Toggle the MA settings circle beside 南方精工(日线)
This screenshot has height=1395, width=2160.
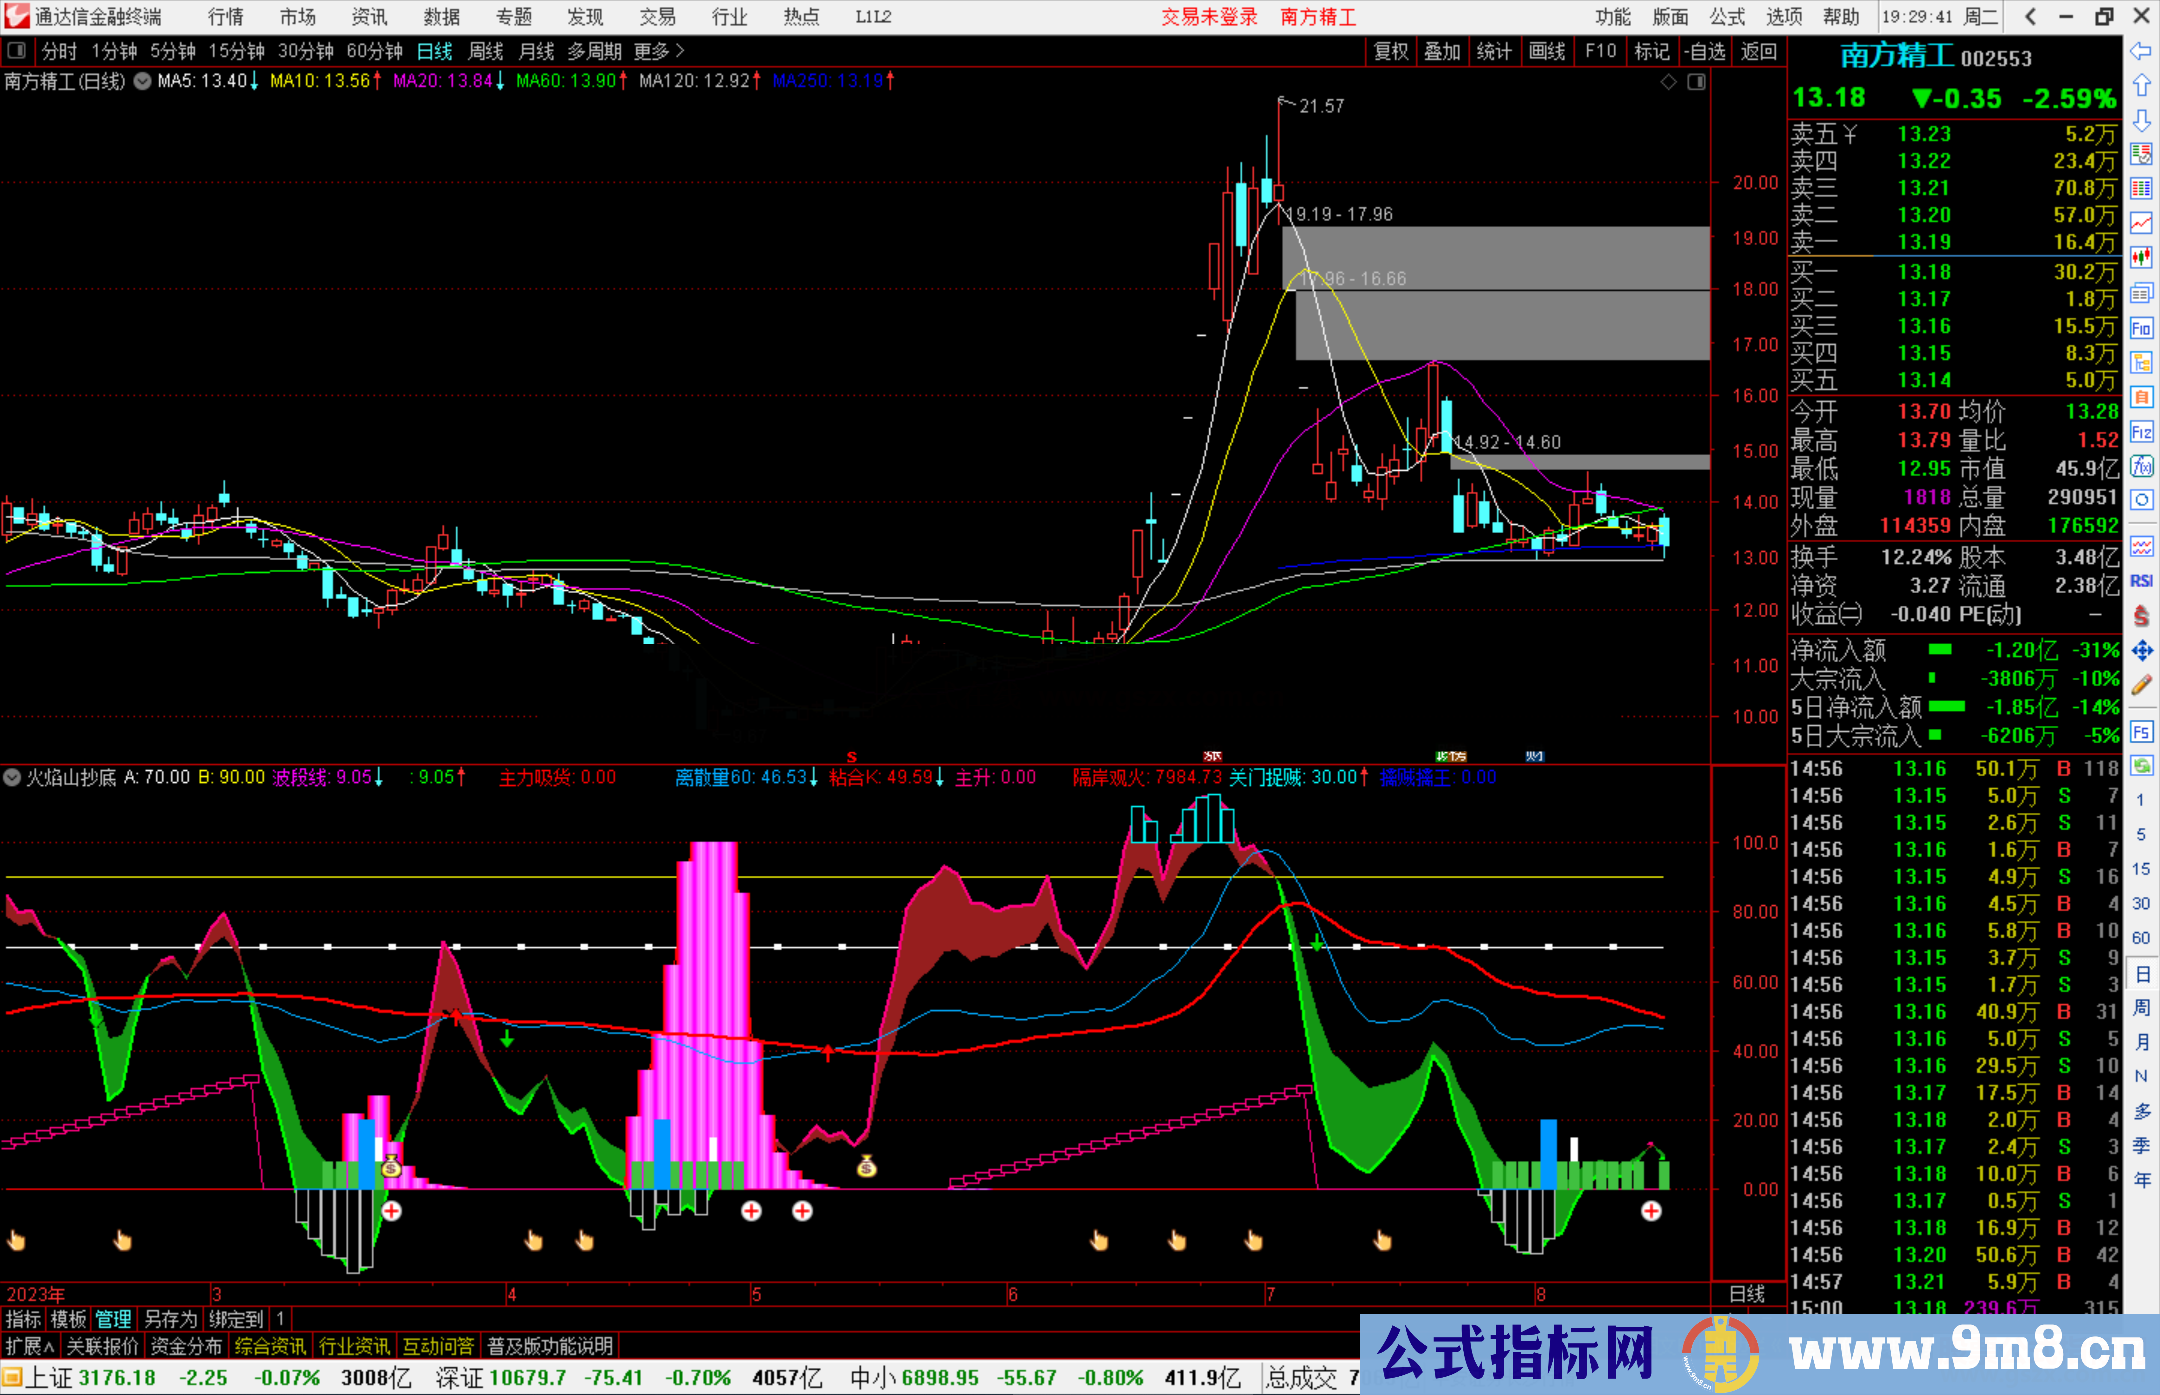[x=143, y=81]
